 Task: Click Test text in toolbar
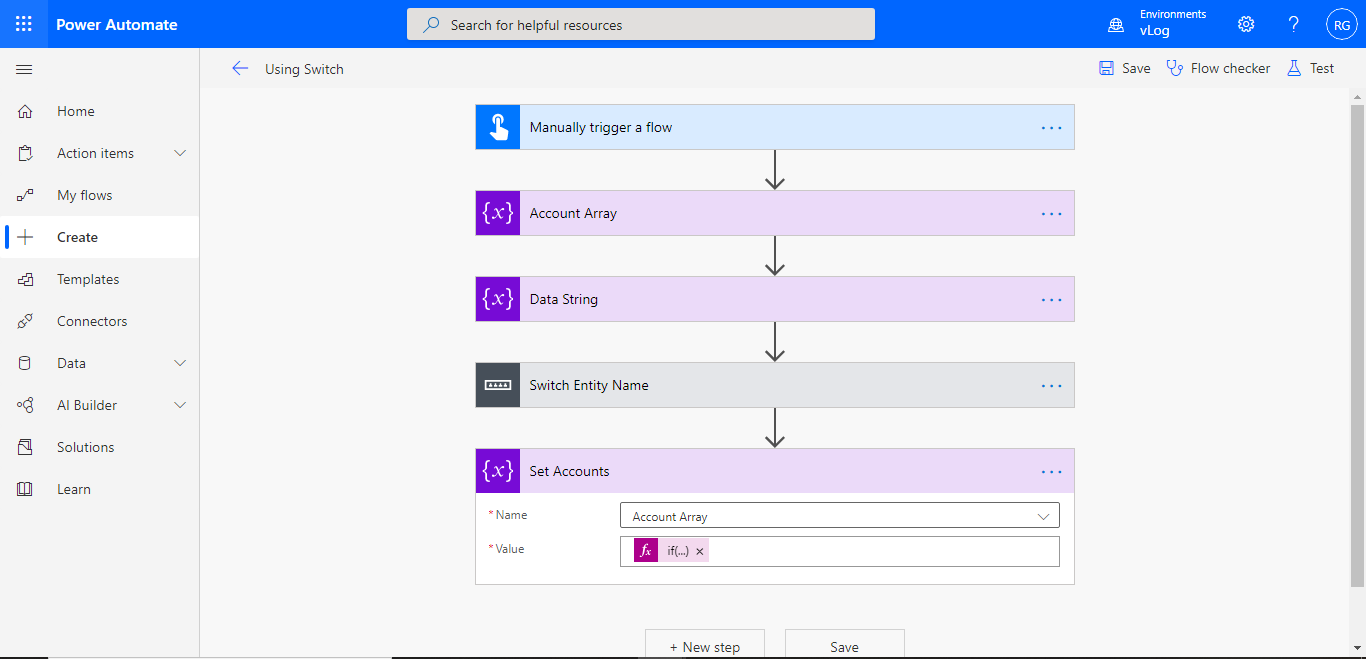1322,68
